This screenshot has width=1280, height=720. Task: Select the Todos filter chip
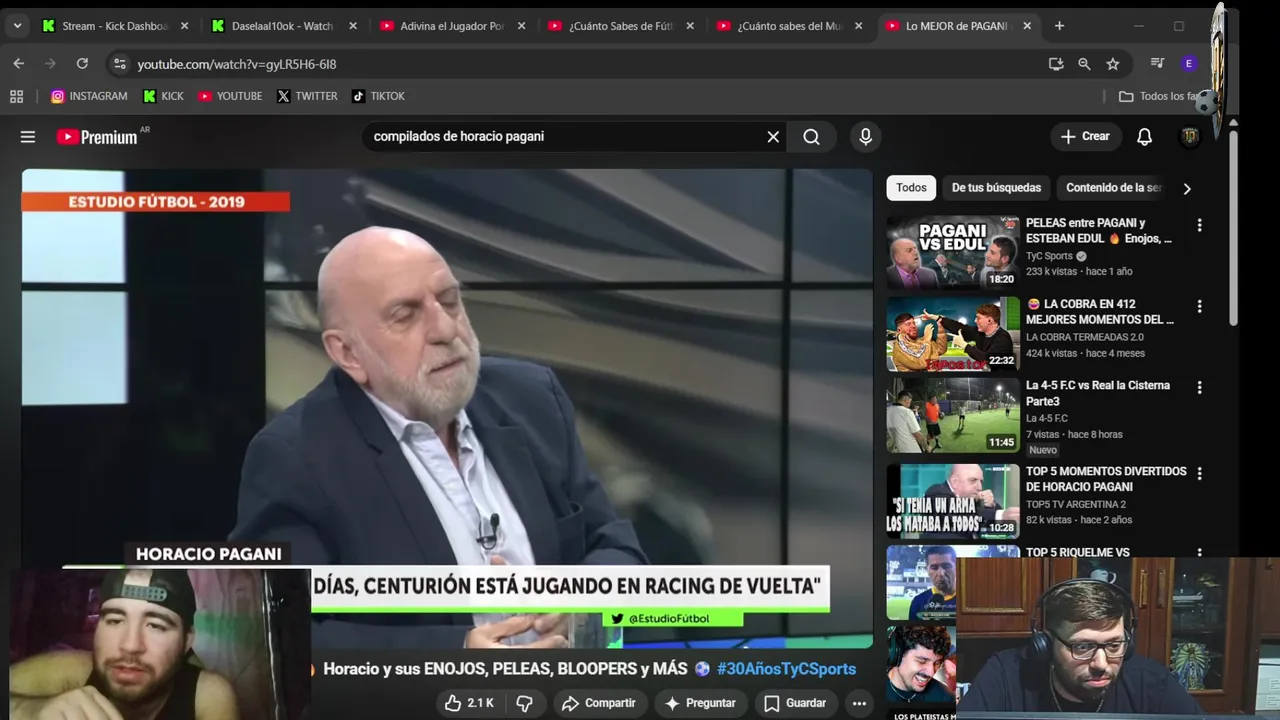[911, 188]
